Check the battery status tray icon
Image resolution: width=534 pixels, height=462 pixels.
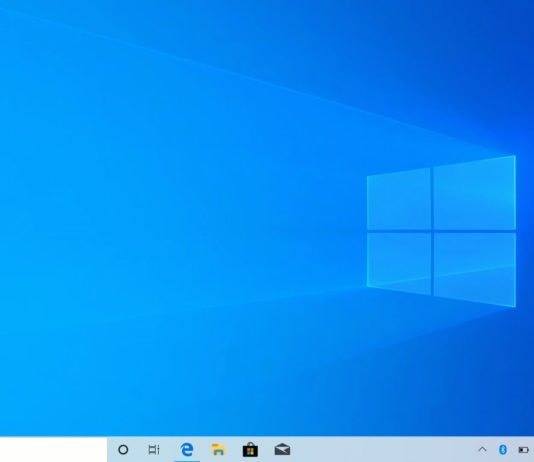[523, 450]
